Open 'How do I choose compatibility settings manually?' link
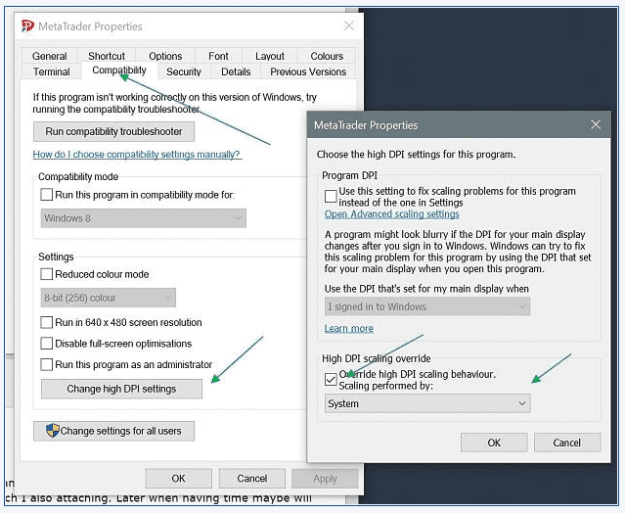Screen dimensions: 625x513 coord(137,154)
